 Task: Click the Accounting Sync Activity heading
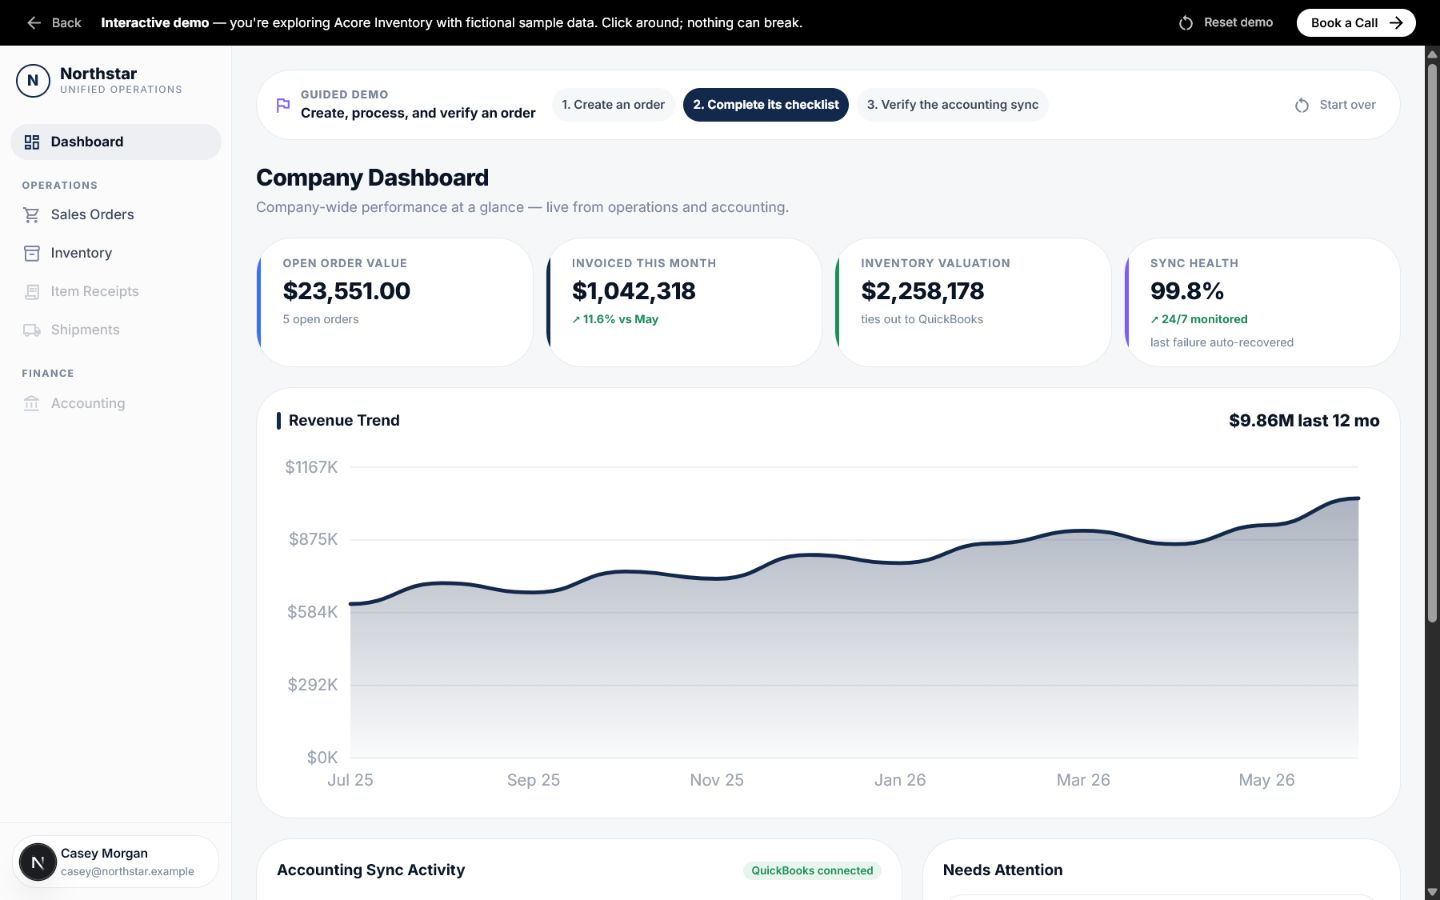(x=371, y=870)
